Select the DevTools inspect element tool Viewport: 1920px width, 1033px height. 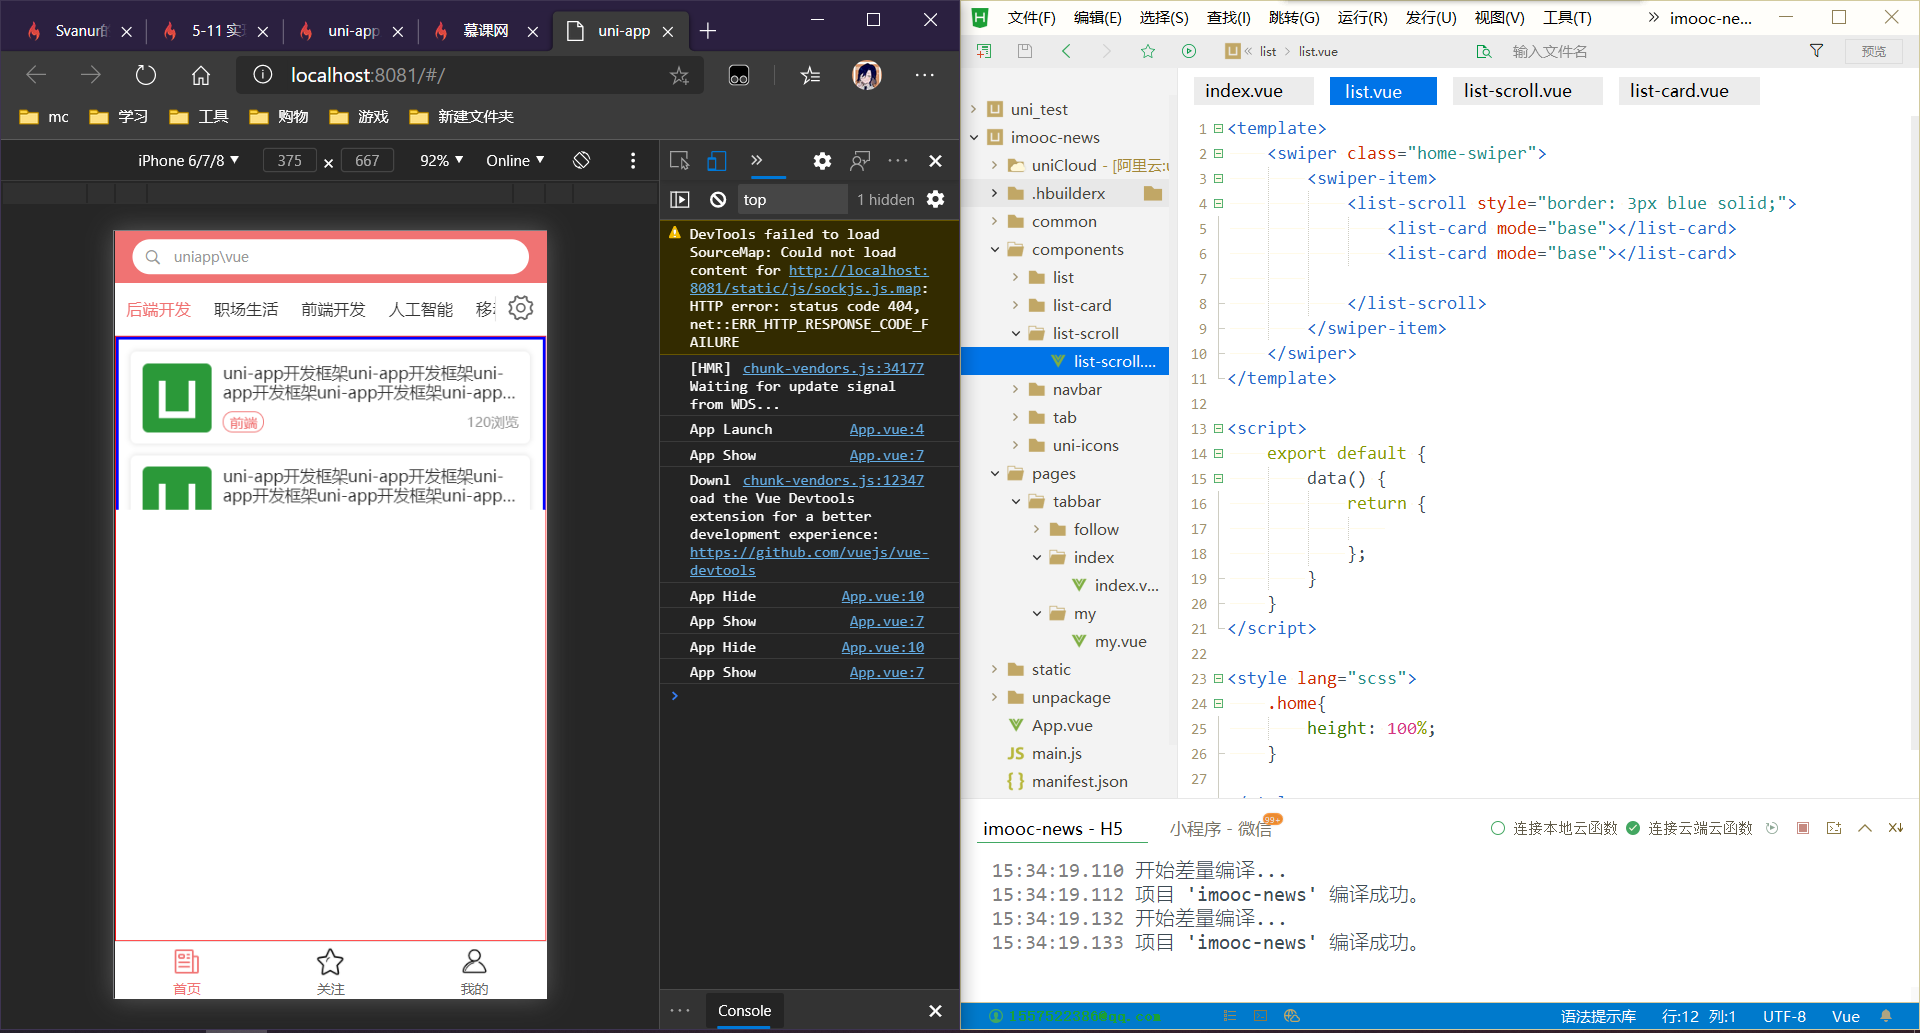680,160
